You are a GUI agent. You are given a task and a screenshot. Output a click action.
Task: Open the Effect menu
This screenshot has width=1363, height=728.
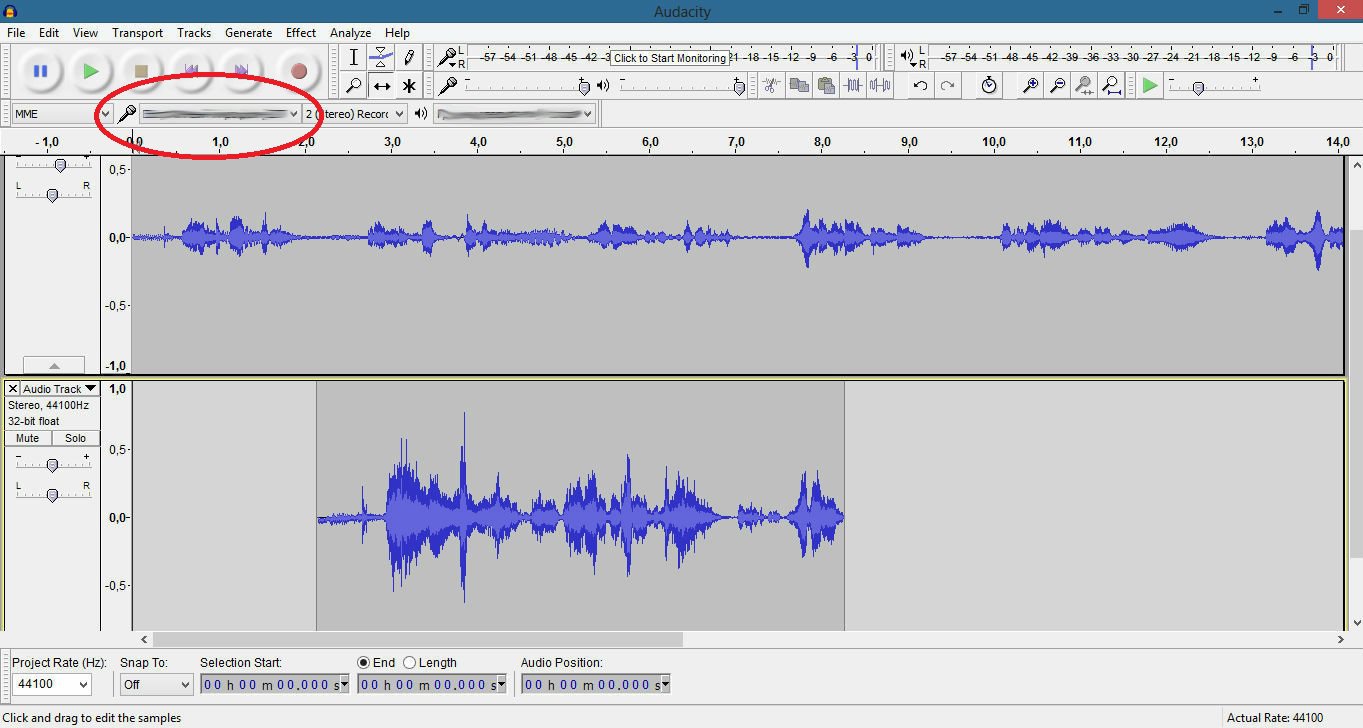(x=301, y=33)
